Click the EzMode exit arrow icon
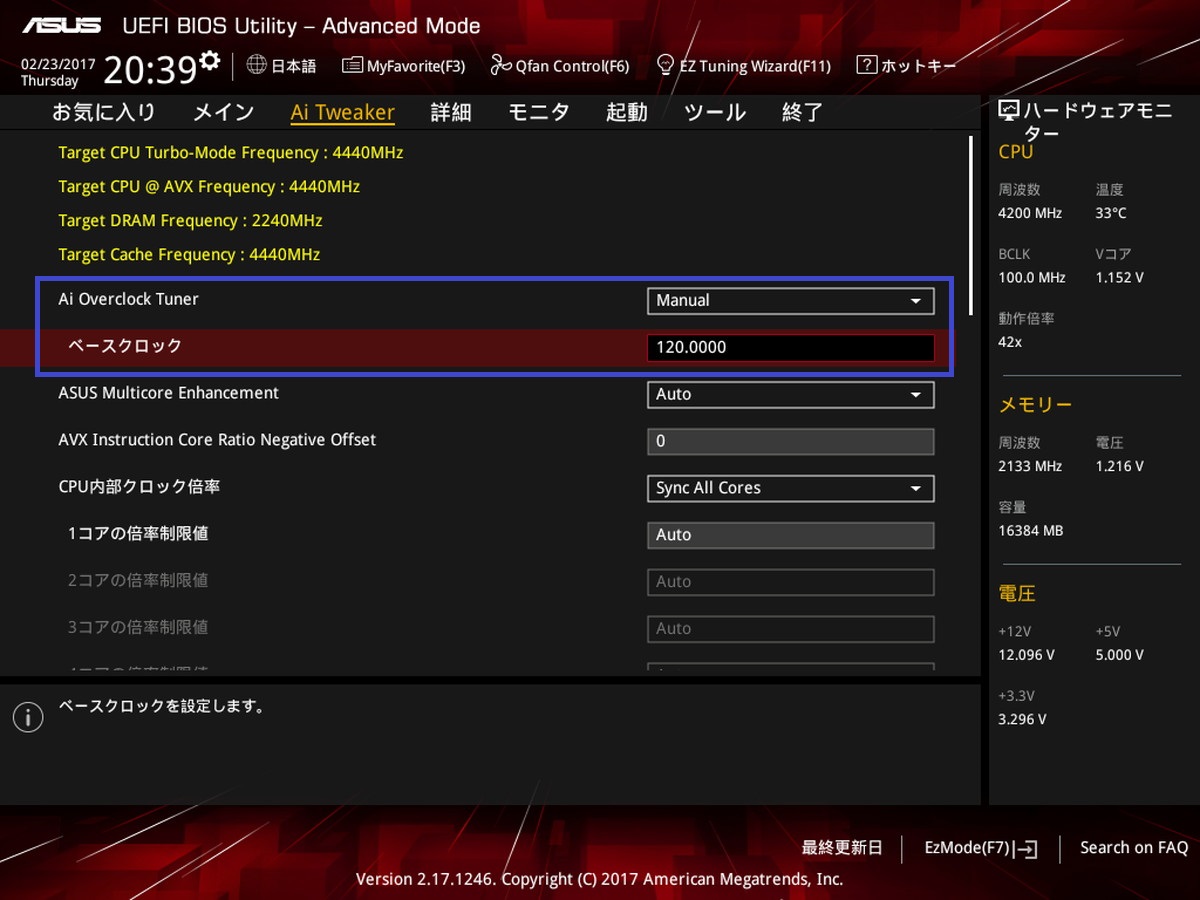1200x900 pixels. pos(1027,849)
